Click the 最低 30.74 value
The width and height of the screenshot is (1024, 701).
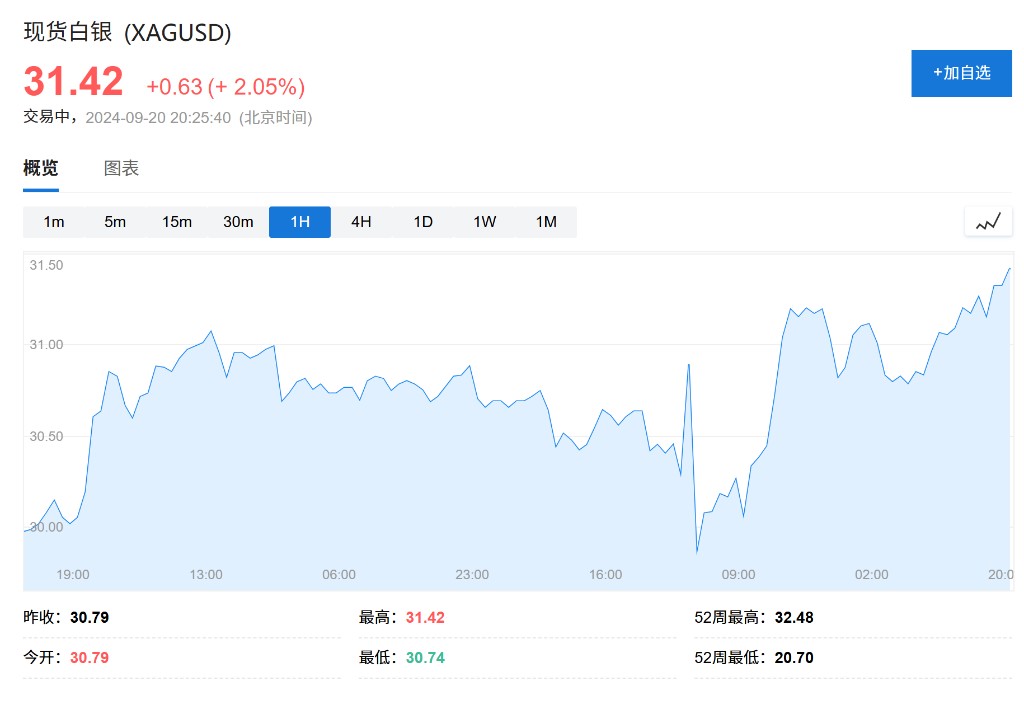click(425, 658)
